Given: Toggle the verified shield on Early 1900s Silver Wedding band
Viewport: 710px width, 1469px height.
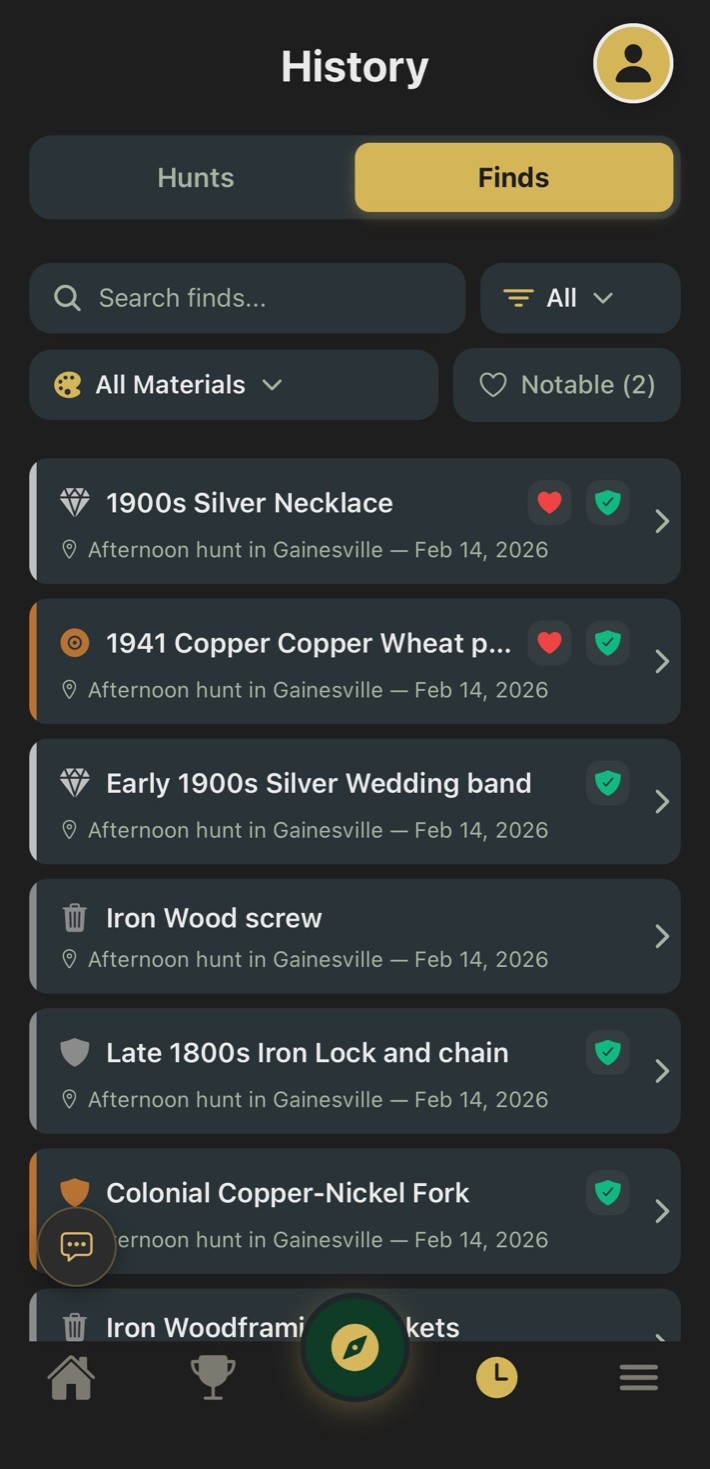Looking at the screenshot, I should [x=607, y=783].
